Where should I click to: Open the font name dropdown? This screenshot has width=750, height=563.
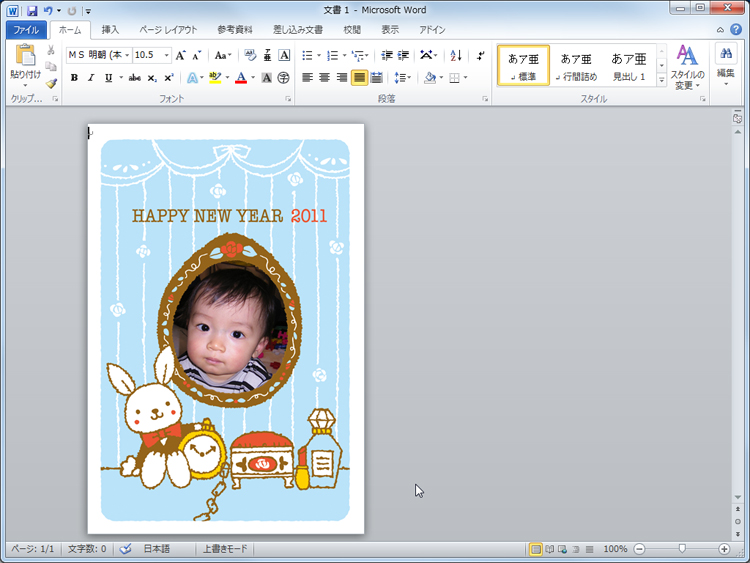click(x=127, y=55)
